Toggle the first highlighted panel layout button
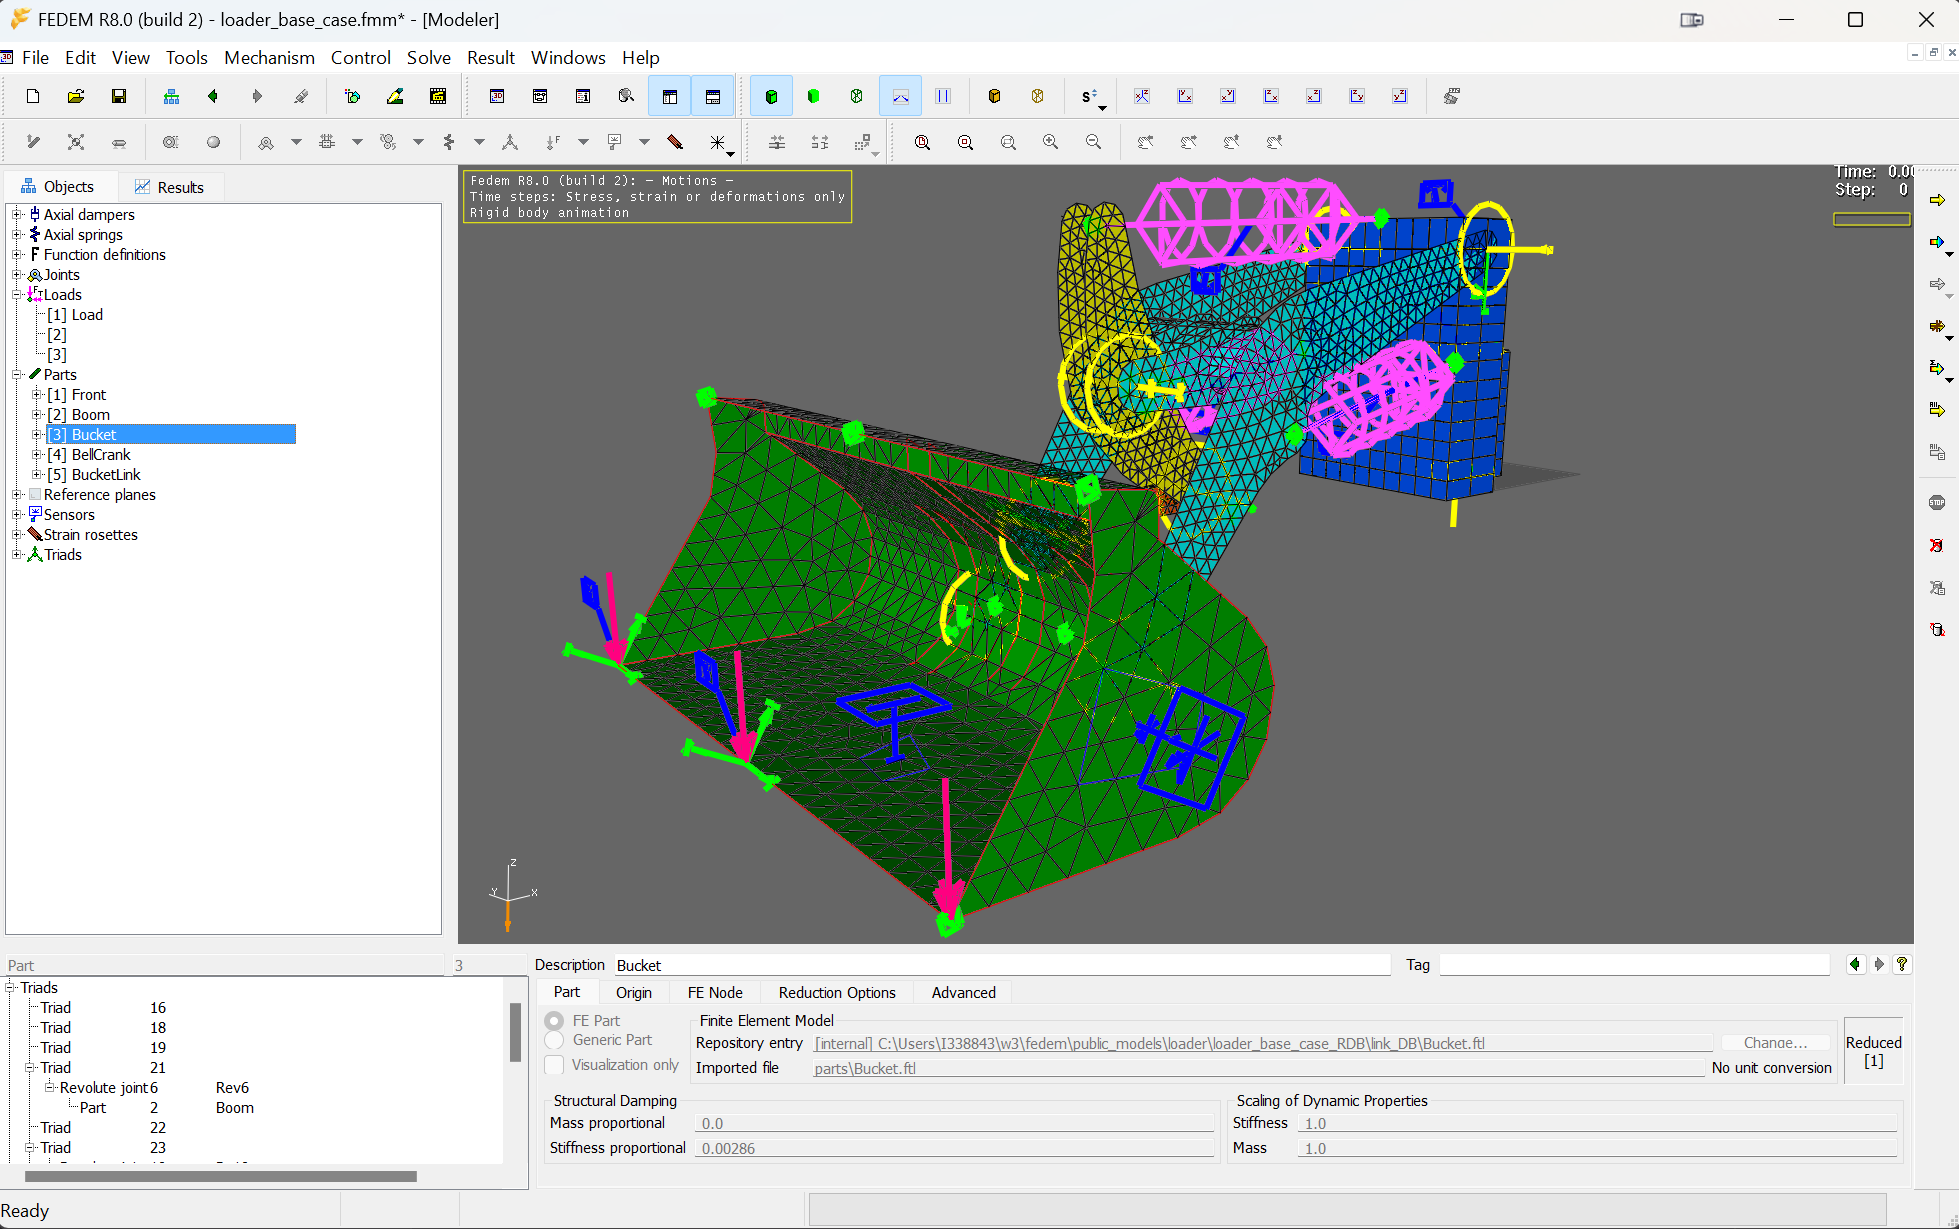 pos(670,96)
